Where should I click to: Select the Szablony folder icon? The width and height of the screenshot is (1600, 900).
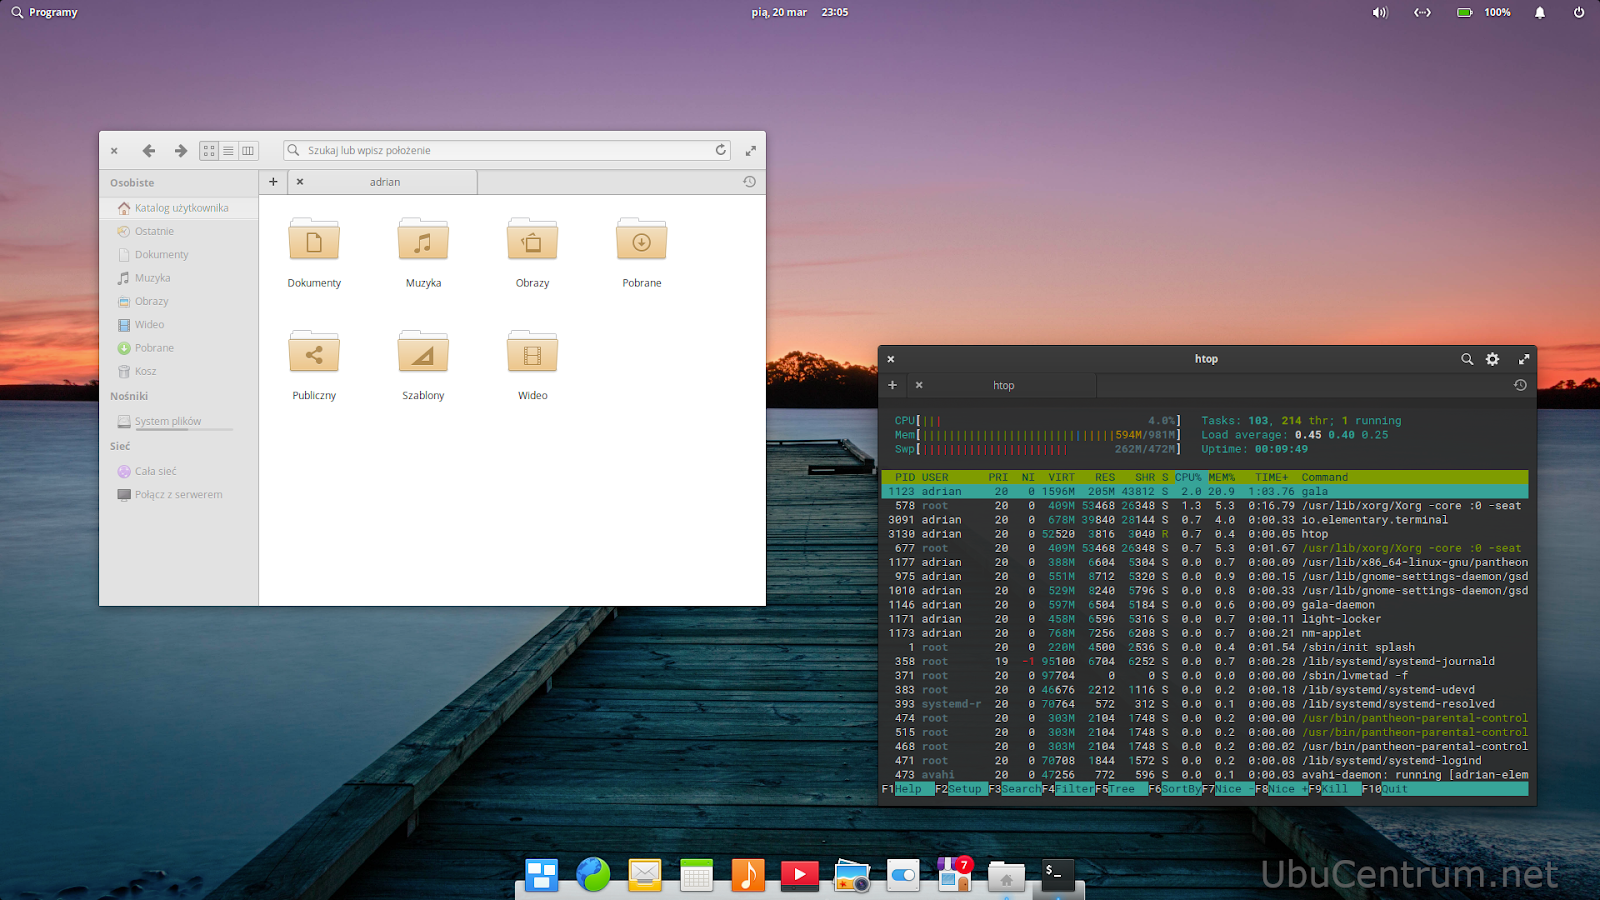pos(423,352)
